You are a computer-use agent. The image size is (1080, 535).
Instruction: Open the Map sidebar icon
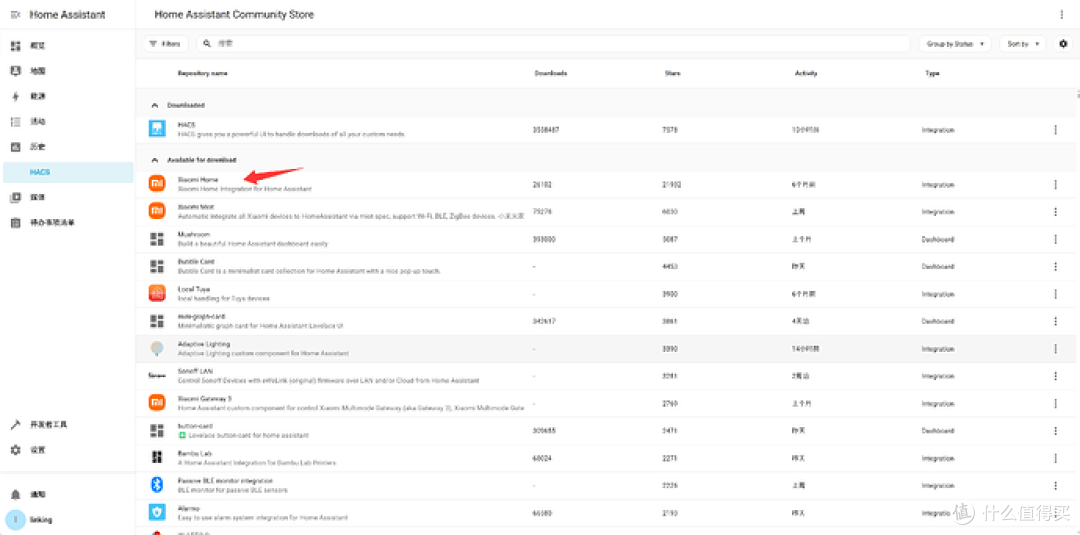tap(16, 71)
